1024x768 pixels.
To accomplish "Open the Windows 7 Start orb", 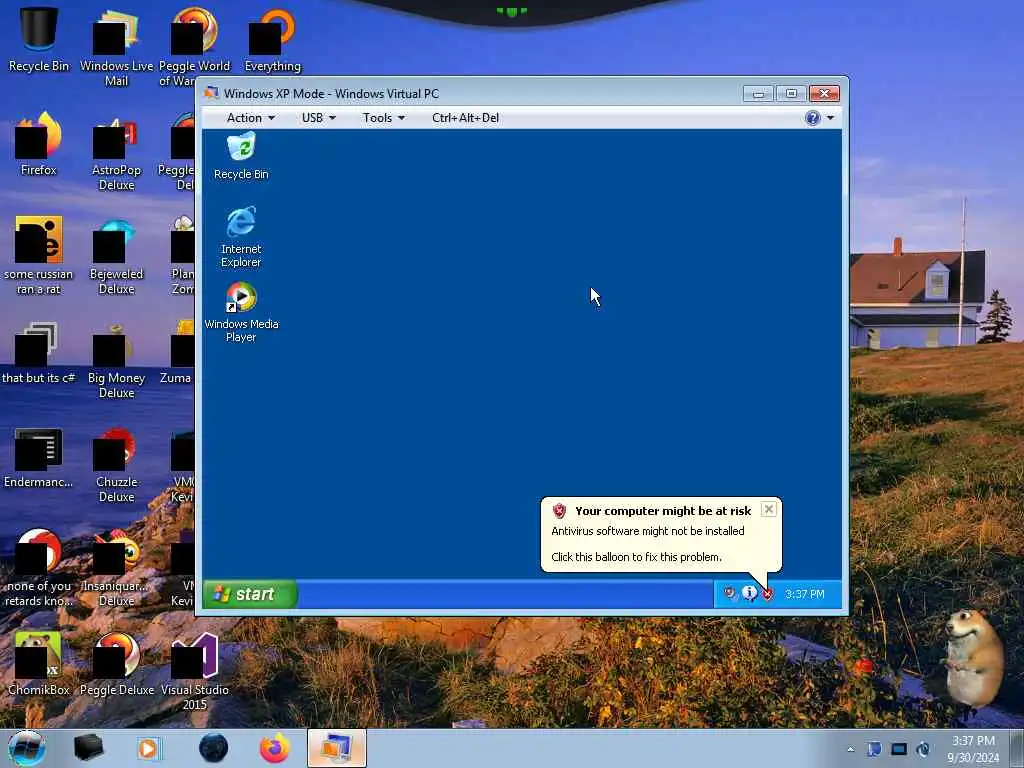I will 27,748.
